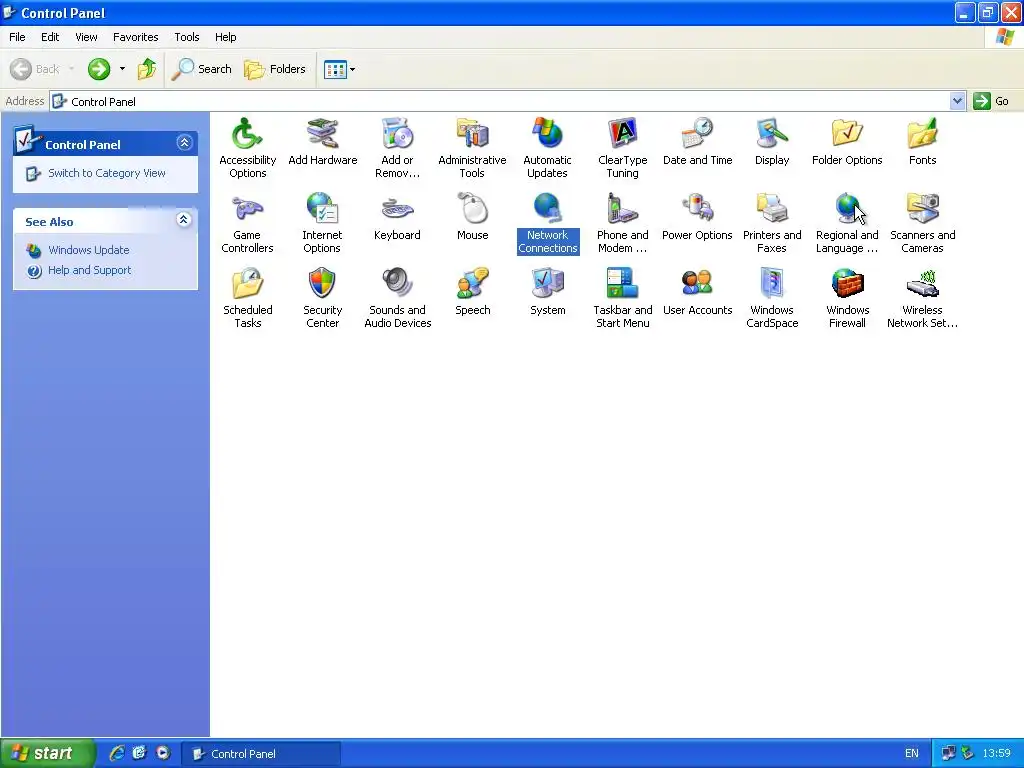Open the View menu

coord(86,37)
